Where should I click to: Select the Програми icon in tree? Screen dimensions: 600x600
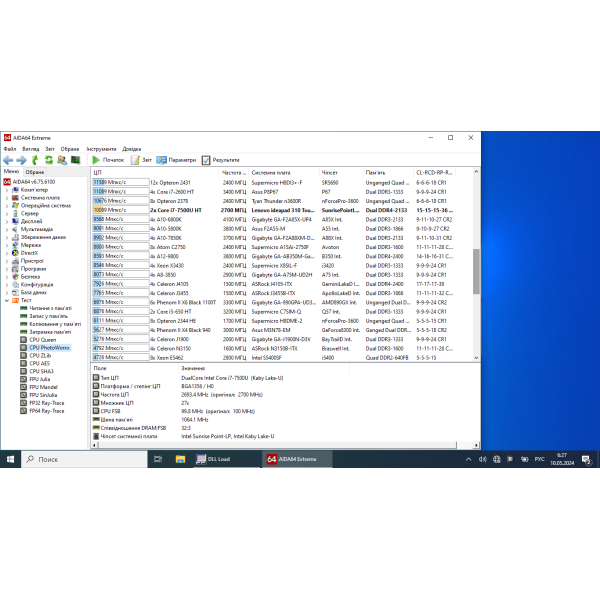tap(15, 269)
